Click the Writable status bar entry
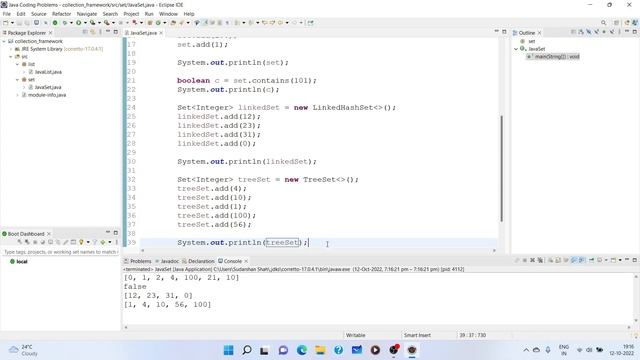This screenshot has height=360, width=640. (x=356, y=335)
